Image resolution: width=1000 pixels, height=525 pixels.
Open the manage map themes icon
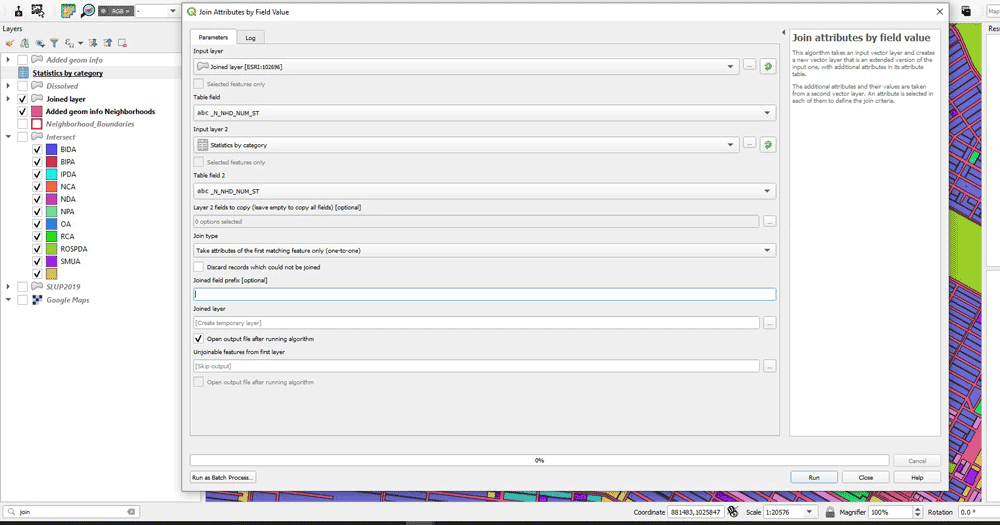pyautogui.click(x=40, y=43)
